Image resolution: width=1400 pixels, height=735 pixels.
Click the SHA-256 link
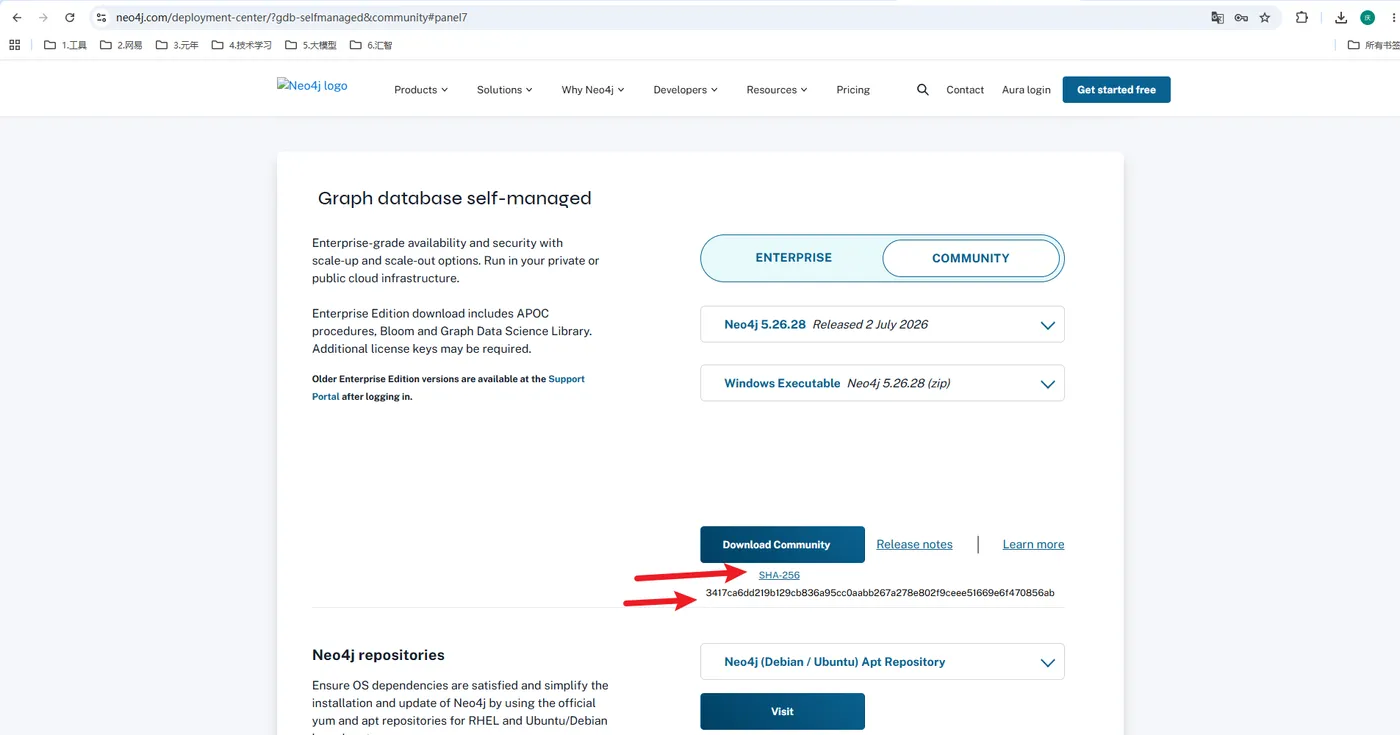coord(779,575)
